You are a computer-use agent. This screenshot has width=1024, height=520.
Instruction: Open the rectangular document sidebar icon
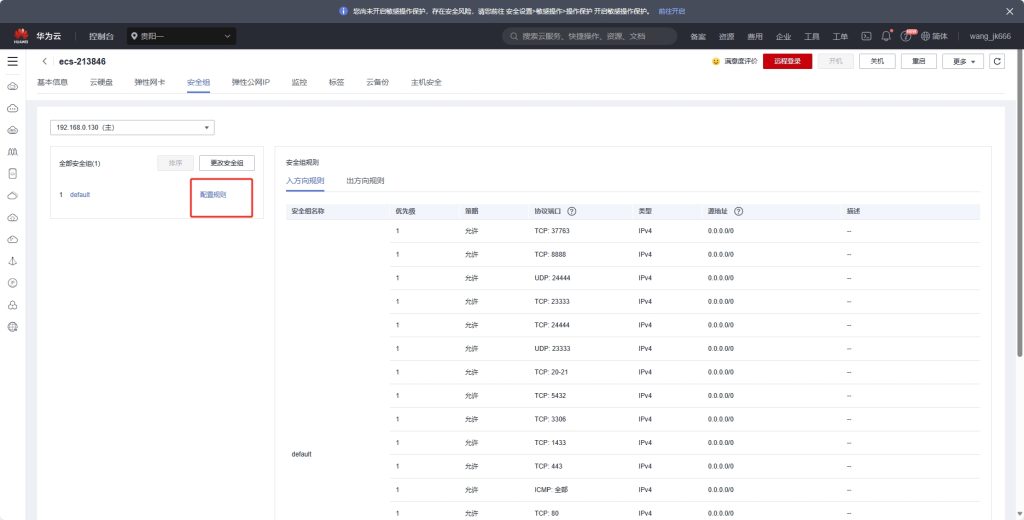[12, 174]
